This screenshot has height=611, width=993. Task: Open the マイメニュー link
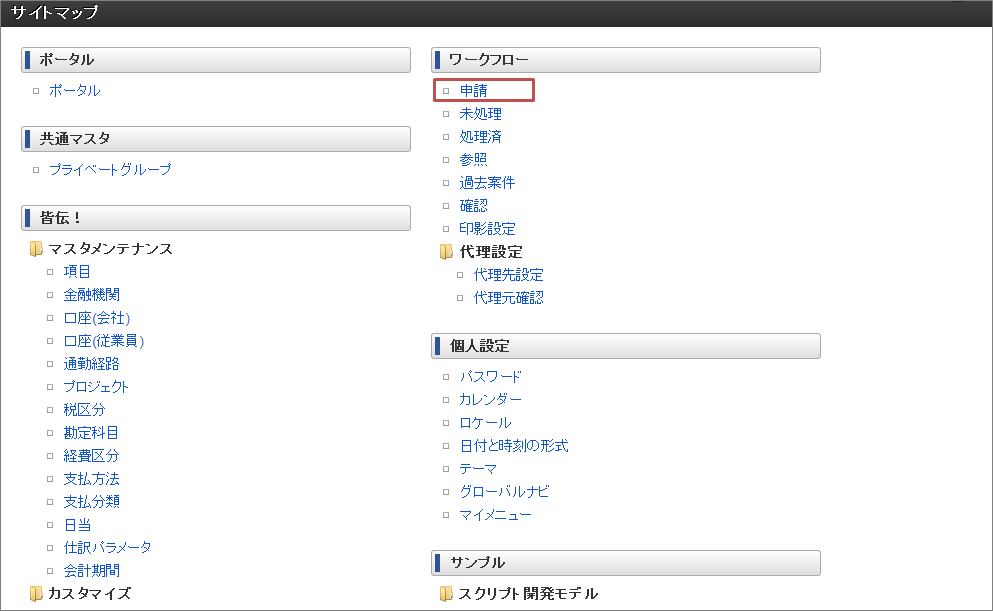(496, 515)
